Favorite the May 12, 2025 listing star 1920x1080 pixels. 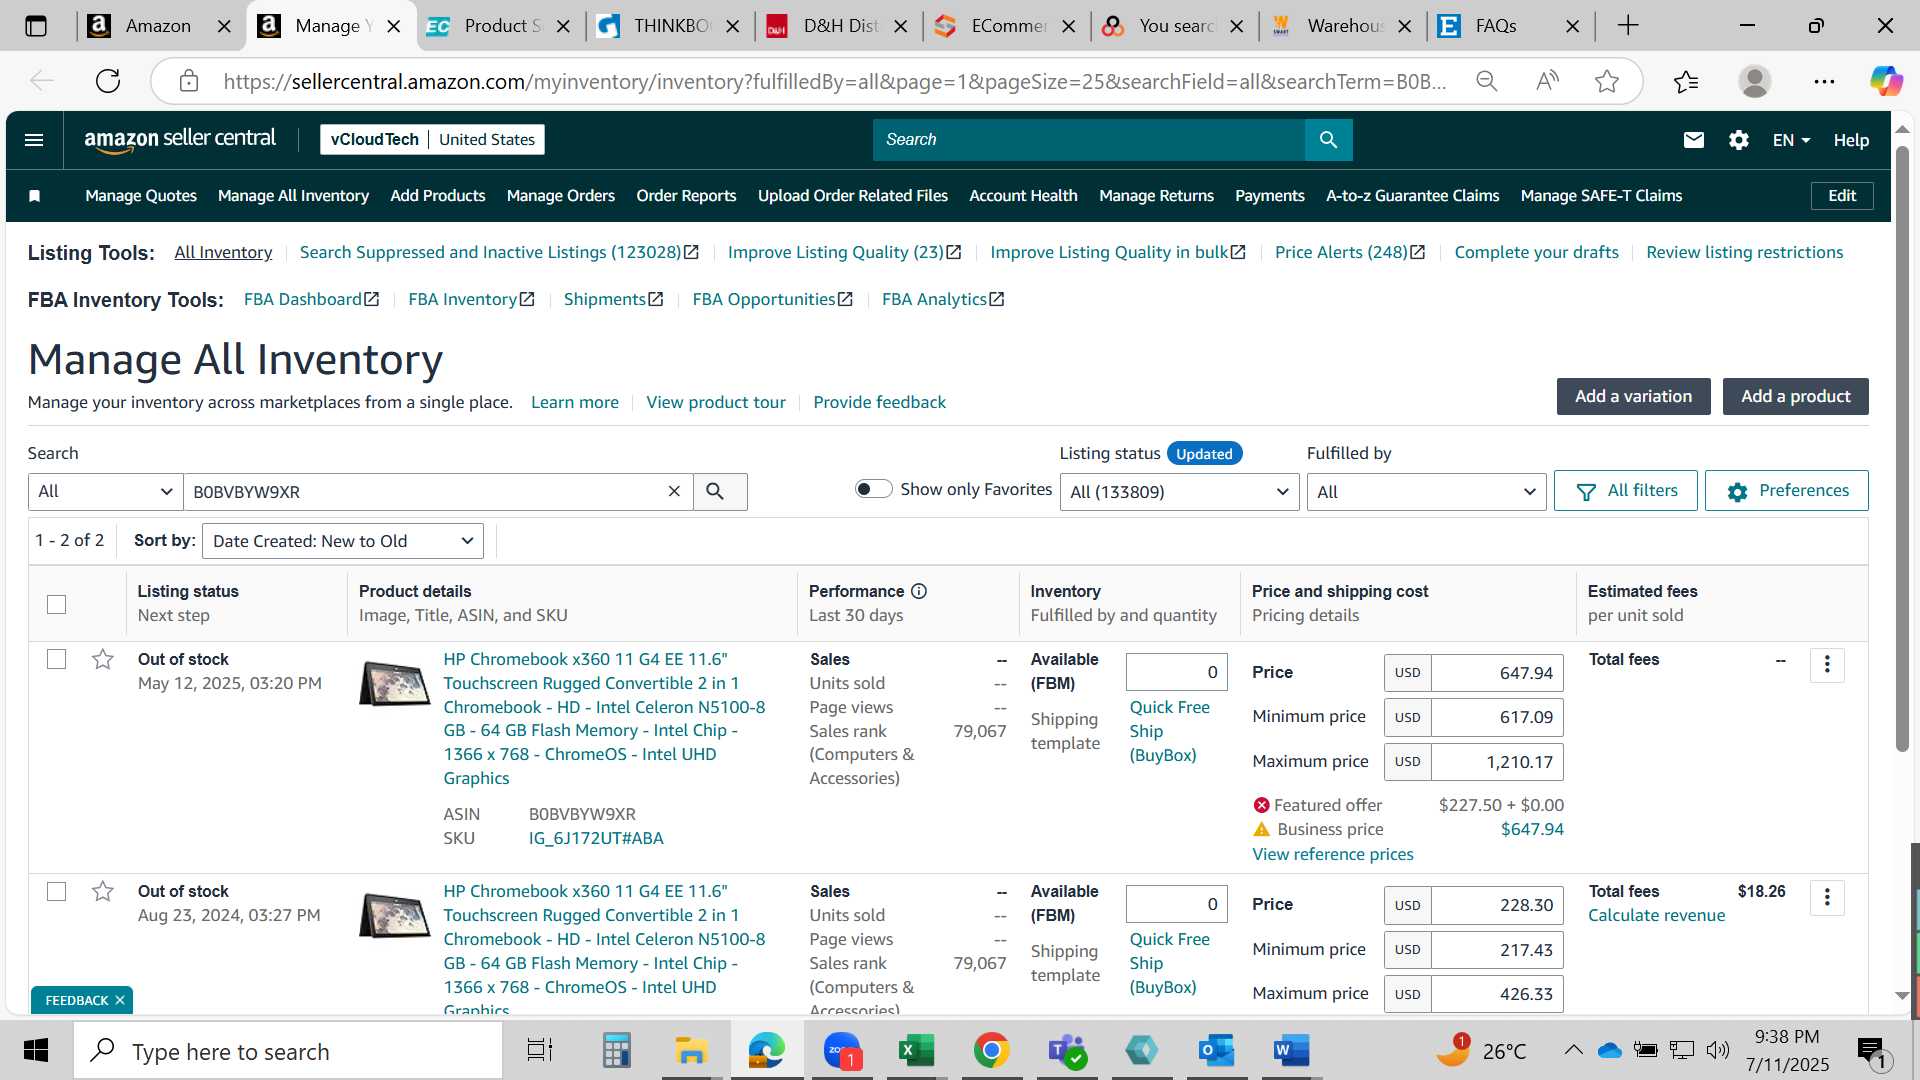pyautogui.click(x=103, y=659)
